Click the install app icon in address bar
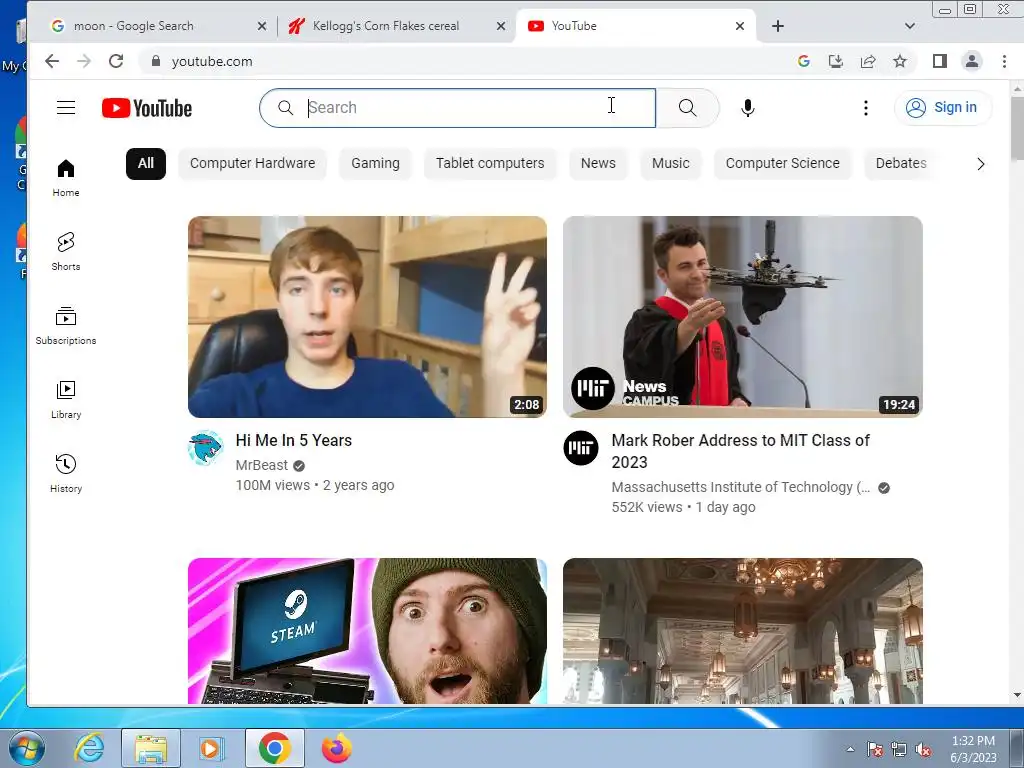1024x768 pixels. [x=836, y=61]
